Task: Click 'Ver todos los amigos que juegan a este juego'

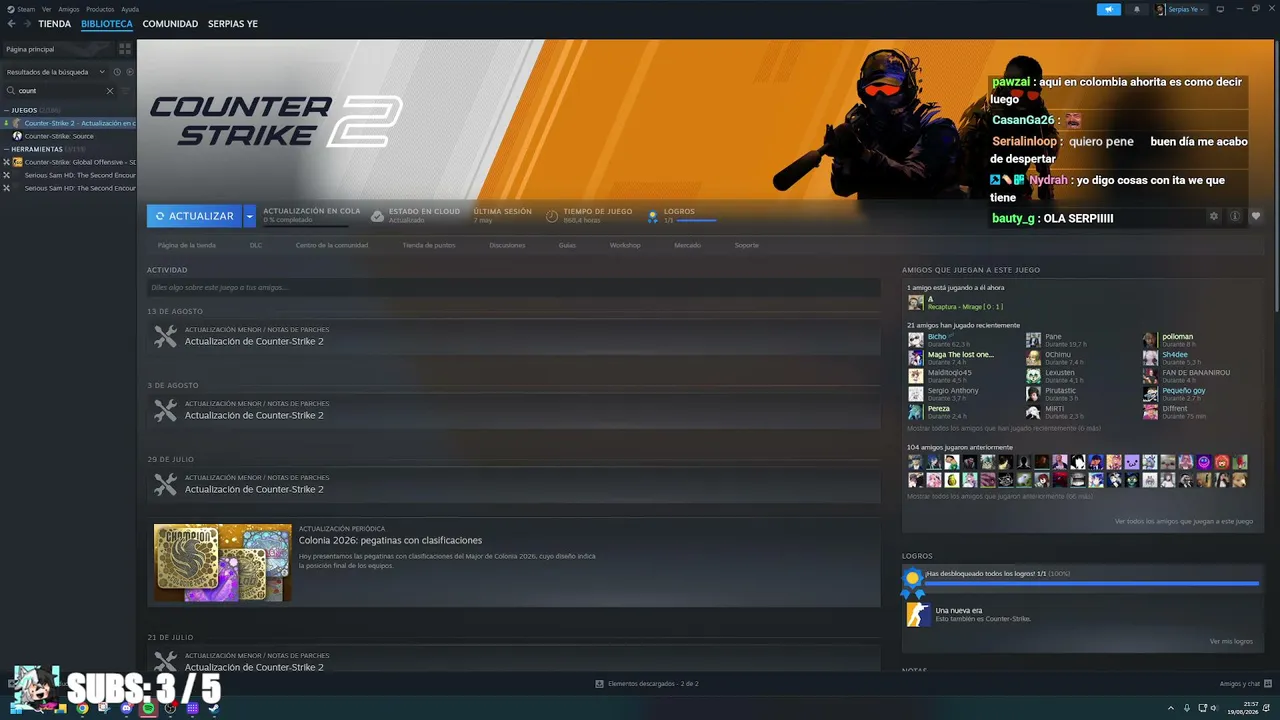Action: pos(1183,522)
